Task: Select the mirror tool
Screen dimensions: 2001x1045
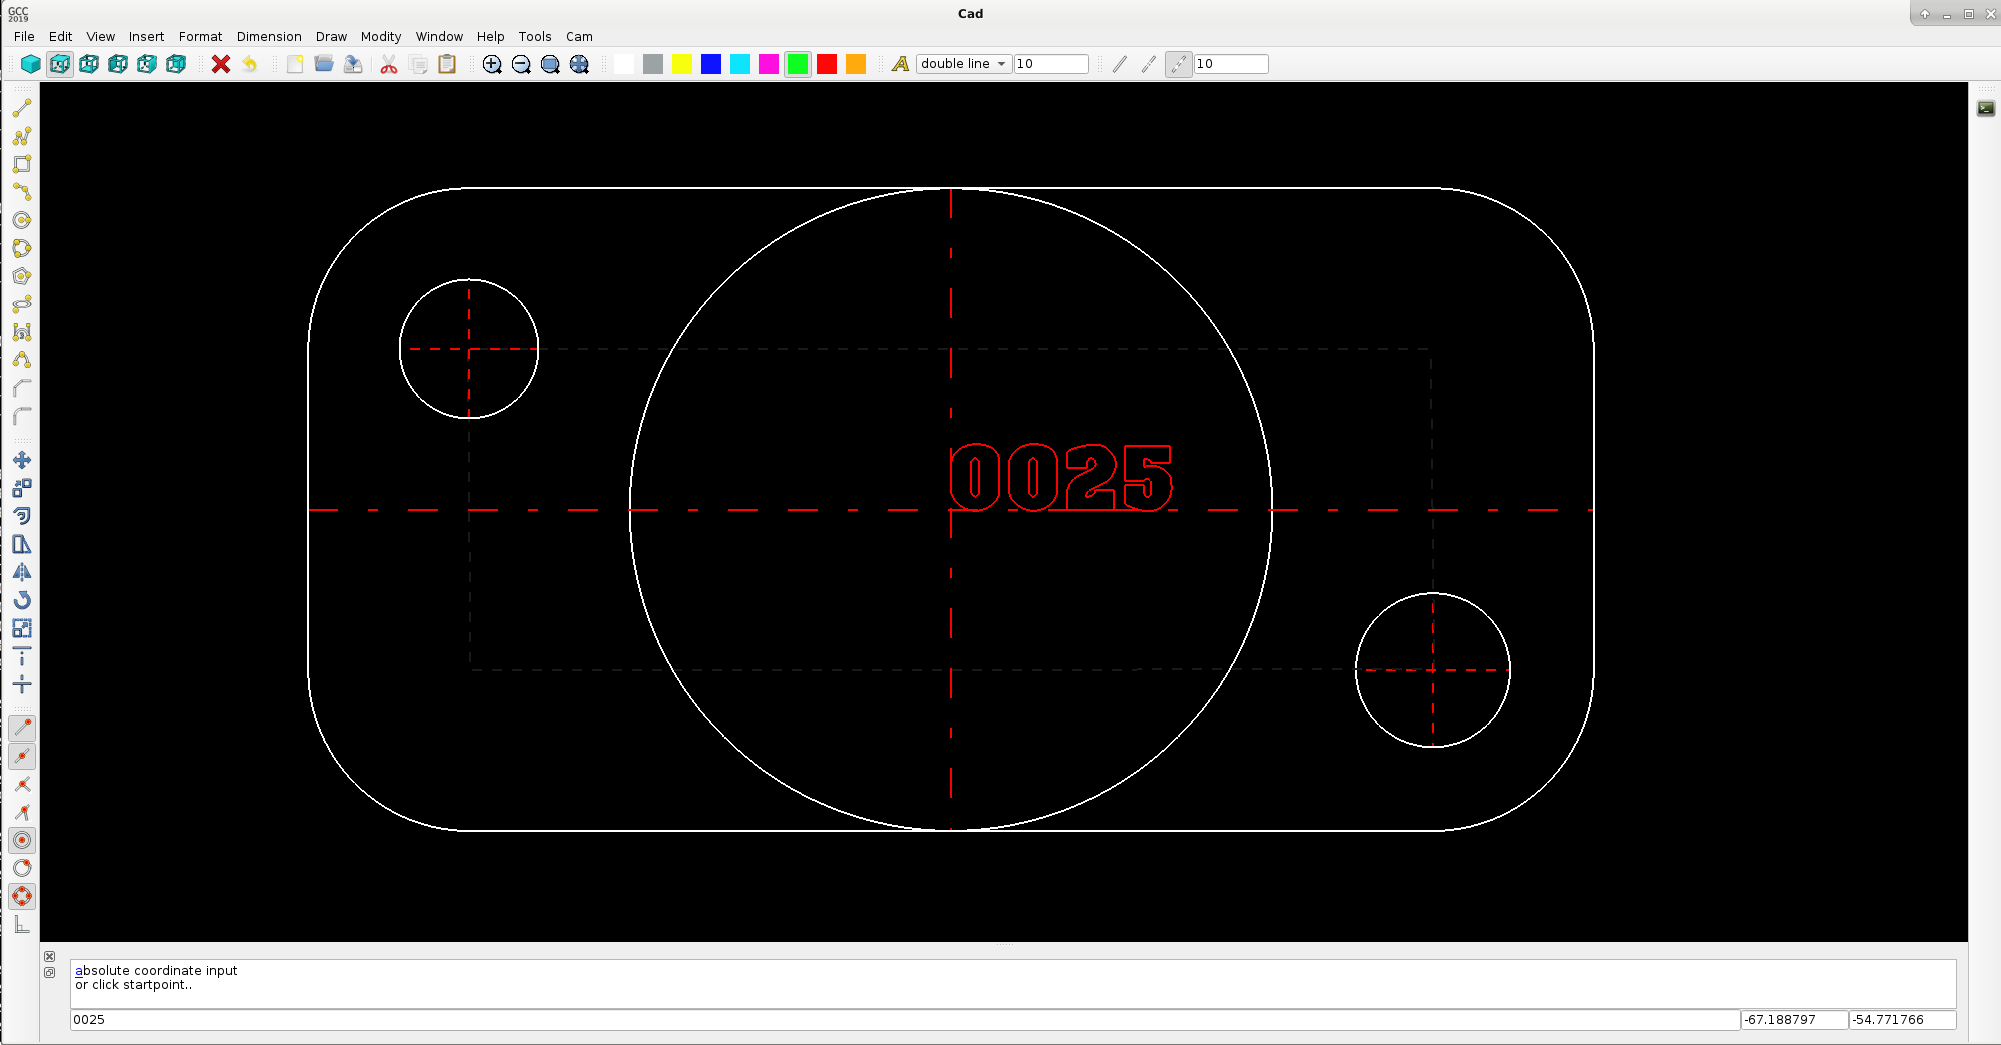Action: coord(22,572)
